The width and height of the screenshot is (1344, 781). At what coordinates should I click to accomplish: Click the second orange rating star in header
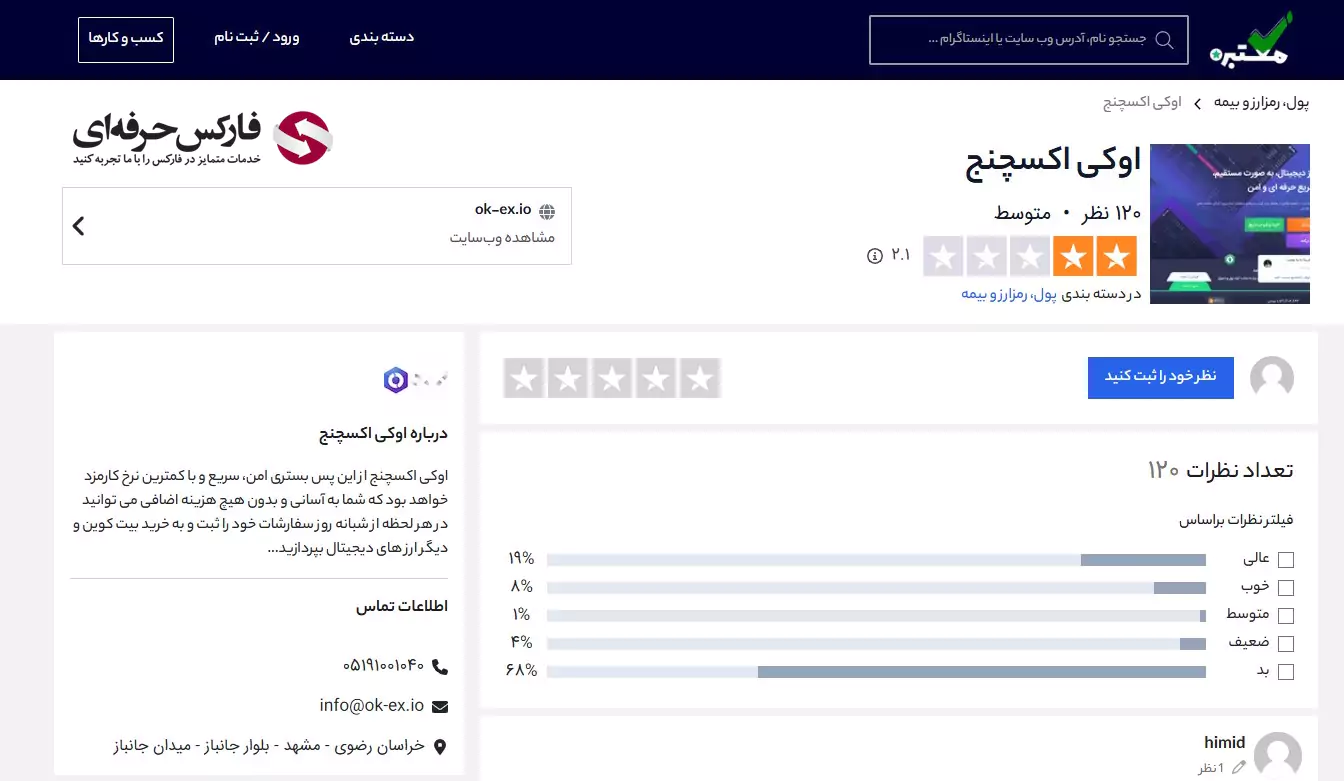(x=1073, y=256)
